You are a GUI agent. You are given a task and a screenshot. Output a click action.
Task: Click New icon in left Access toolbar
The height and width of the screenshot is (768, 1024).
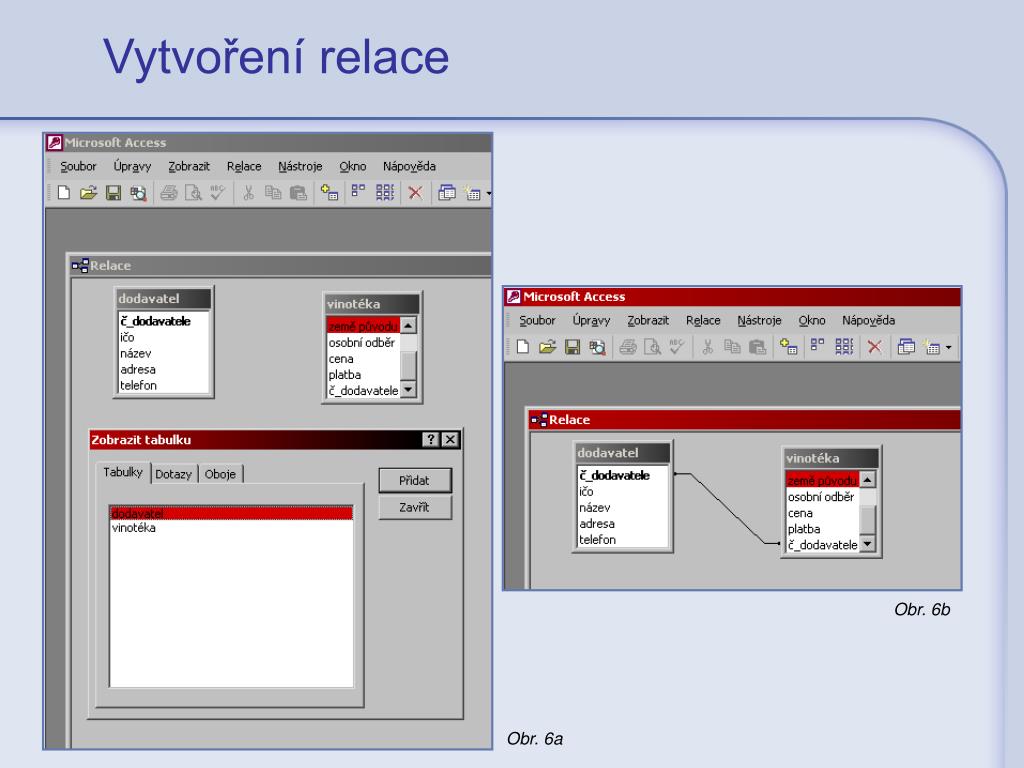(64, 193)
